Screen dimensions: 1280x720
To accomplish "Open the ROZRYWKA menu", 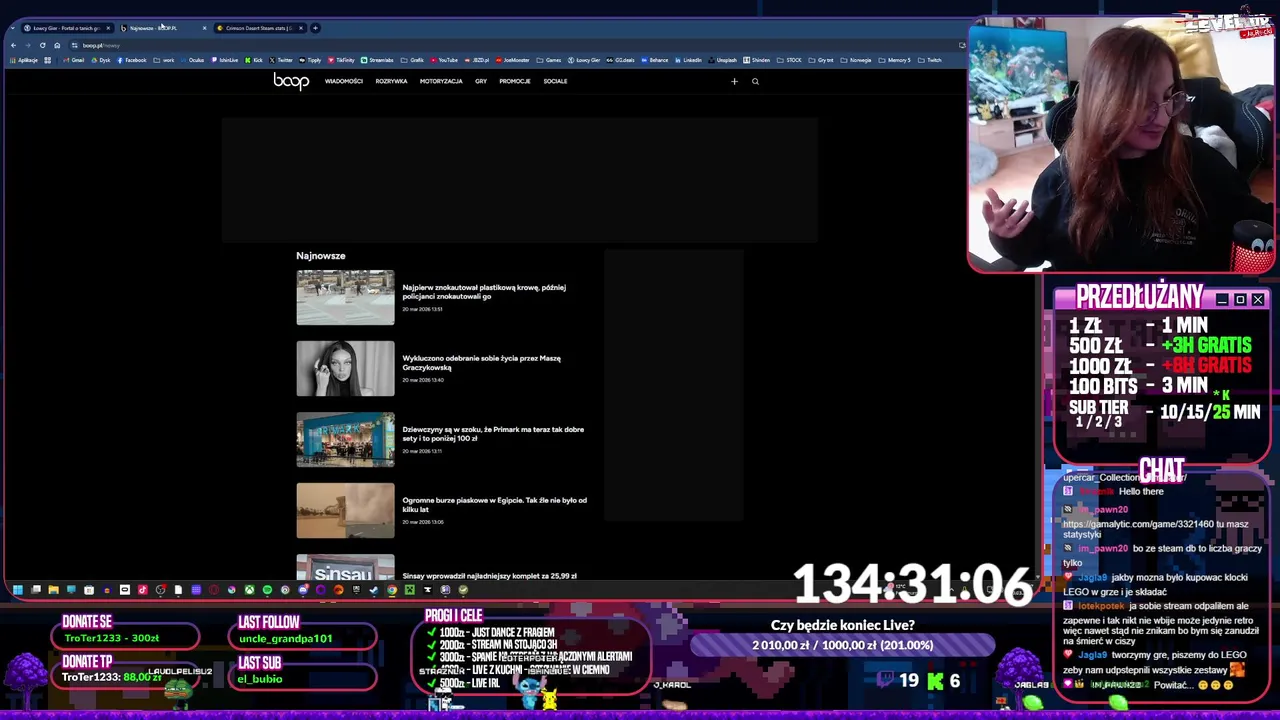I will click(x=391, y=81).
